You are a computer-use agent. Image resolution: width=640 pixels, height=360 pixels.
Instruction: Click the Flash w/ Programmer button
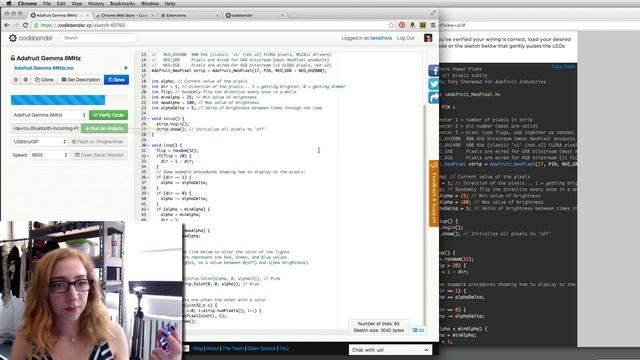(x=98, y=142)
